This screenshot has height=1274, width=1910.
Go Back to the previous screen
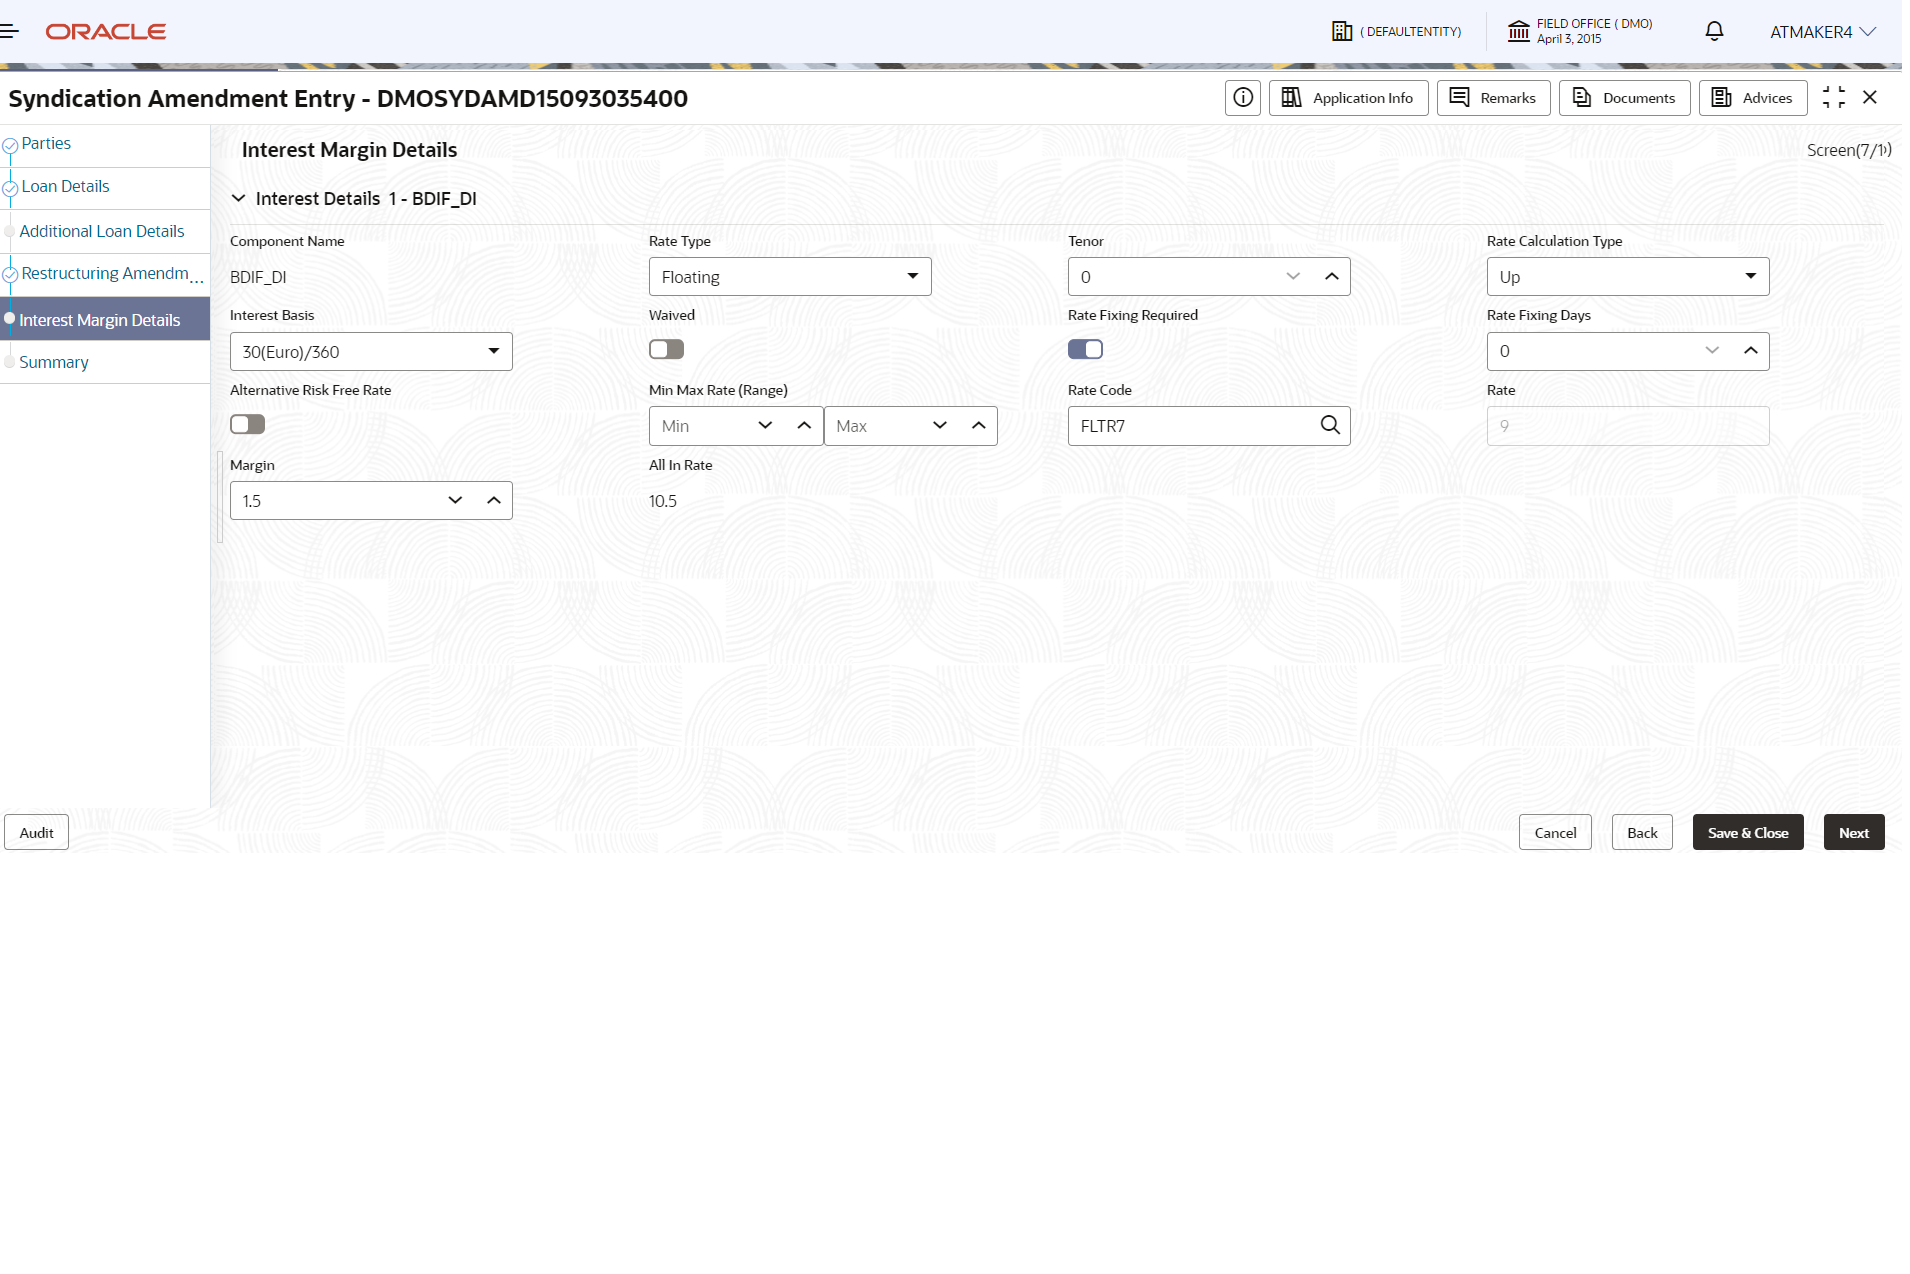[1642, 833]
